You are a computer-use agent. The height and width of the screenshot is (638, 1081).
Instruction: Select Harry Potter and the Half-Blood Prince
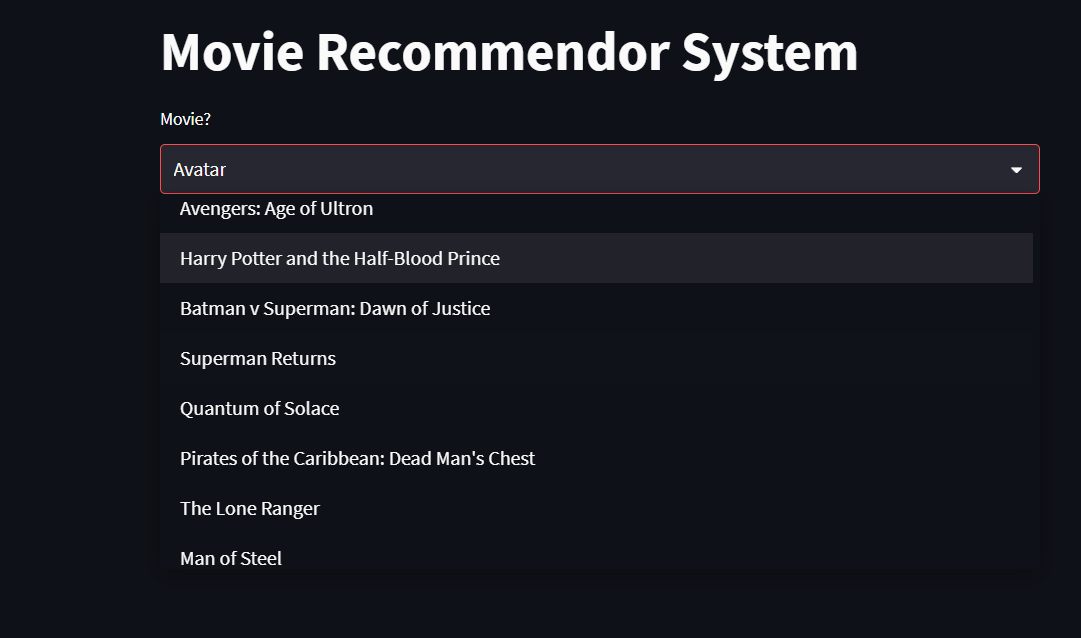(339, 258)
